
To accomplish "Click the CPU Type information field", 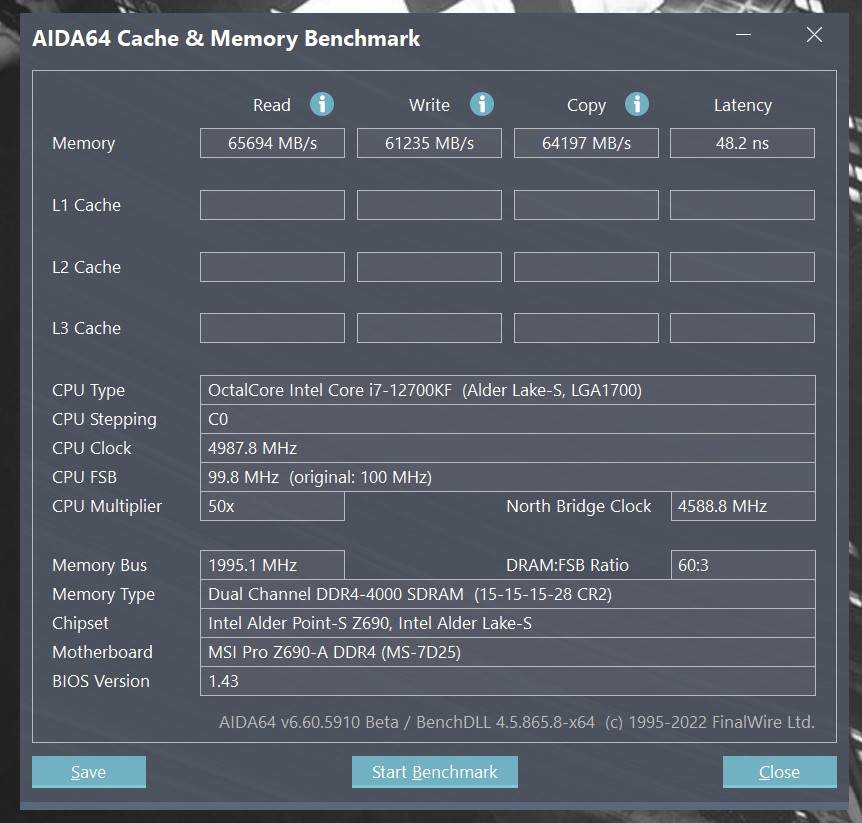I will [x=507, y=390].
